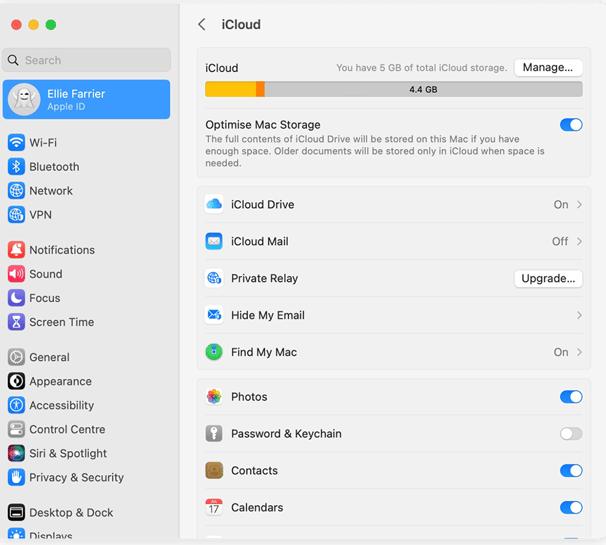This screenshot has width=606, height=545.
Task: Click the Wi-Fi icon in sidebar
Action: point(16,143)
